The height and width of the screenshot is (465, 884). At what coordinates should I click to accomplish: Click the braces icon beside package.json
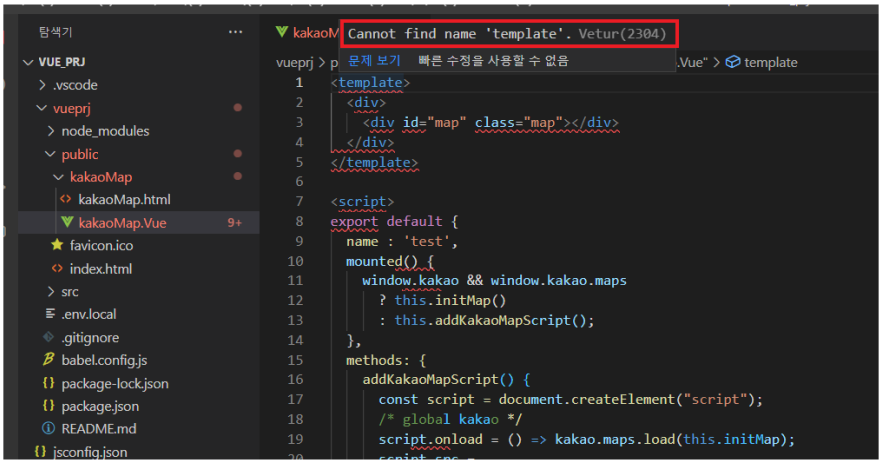(x=48, y=406)
